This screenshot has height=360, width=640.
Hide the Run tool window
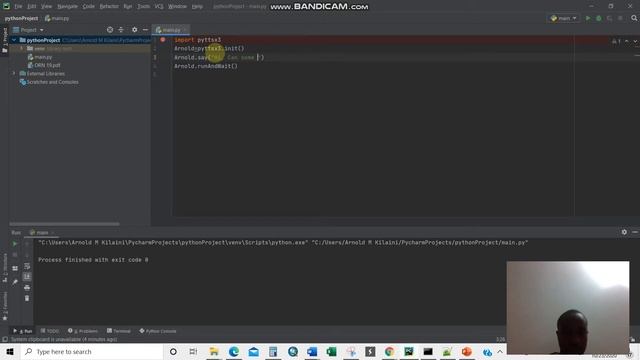pos(635,232)
